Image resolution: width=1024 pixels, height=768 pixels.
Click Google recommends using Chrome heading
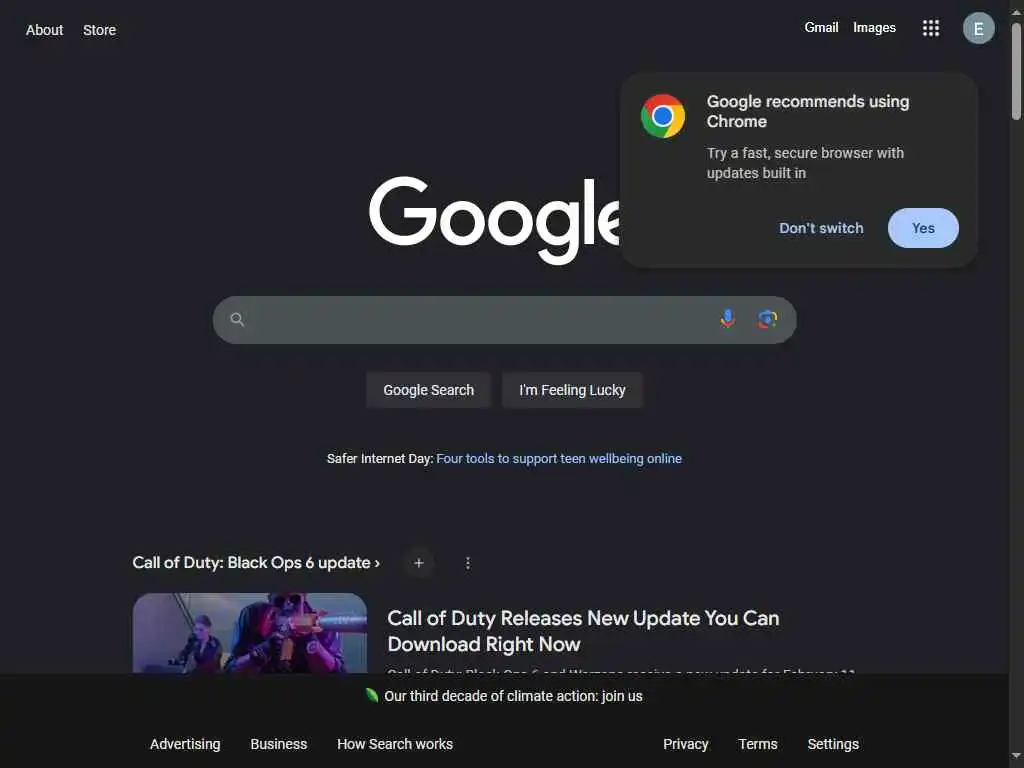[x=808, y=111]
